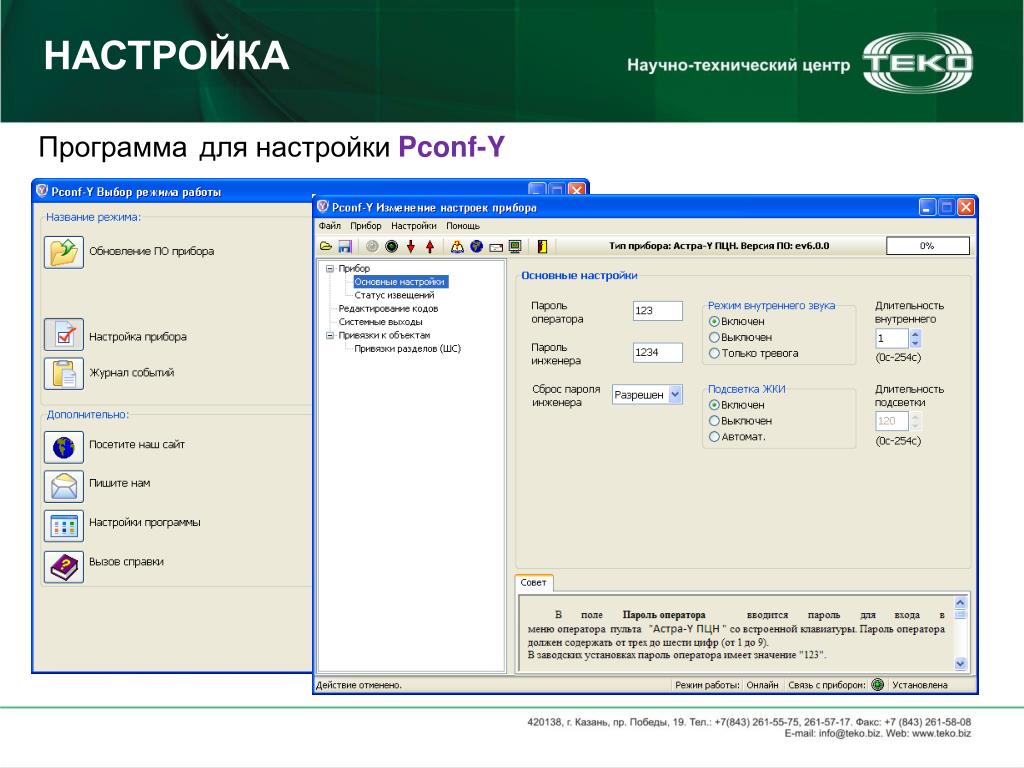Select Выключен for Подсветка ЖКИ

714,421
